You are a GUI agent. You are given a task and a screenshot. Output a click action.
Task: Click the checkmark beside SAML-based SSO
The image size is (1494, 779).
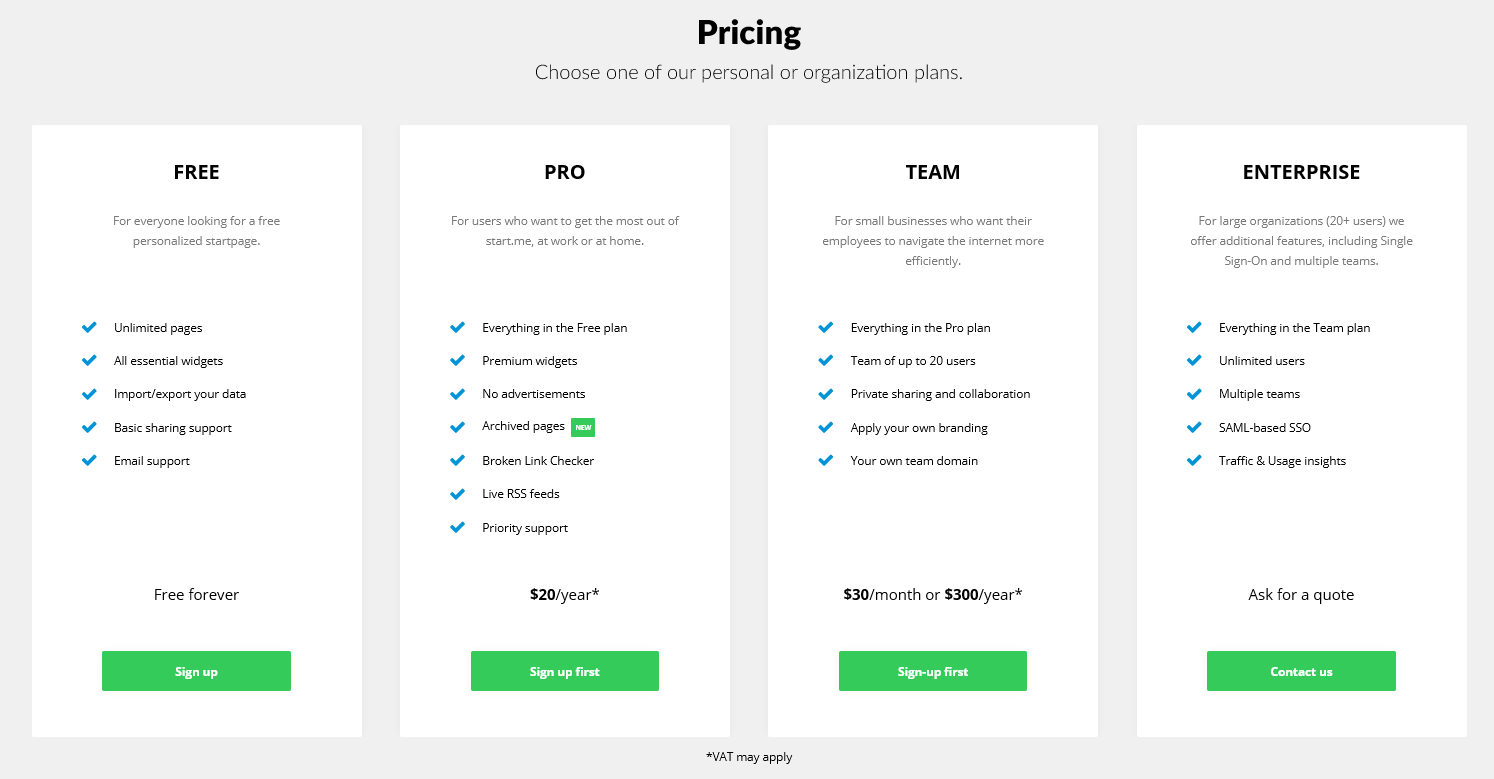click(x=1193, y=427)
